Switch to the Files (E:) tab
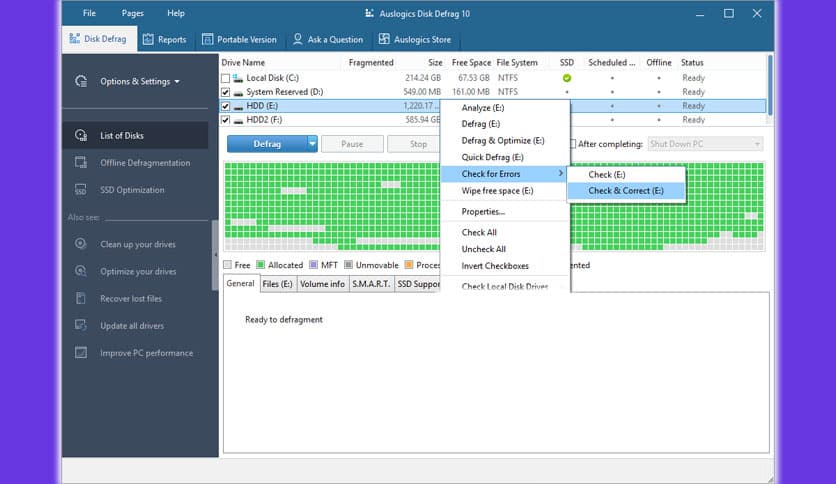836x484 pixels. pyautogui.click(x=277, y=284)
